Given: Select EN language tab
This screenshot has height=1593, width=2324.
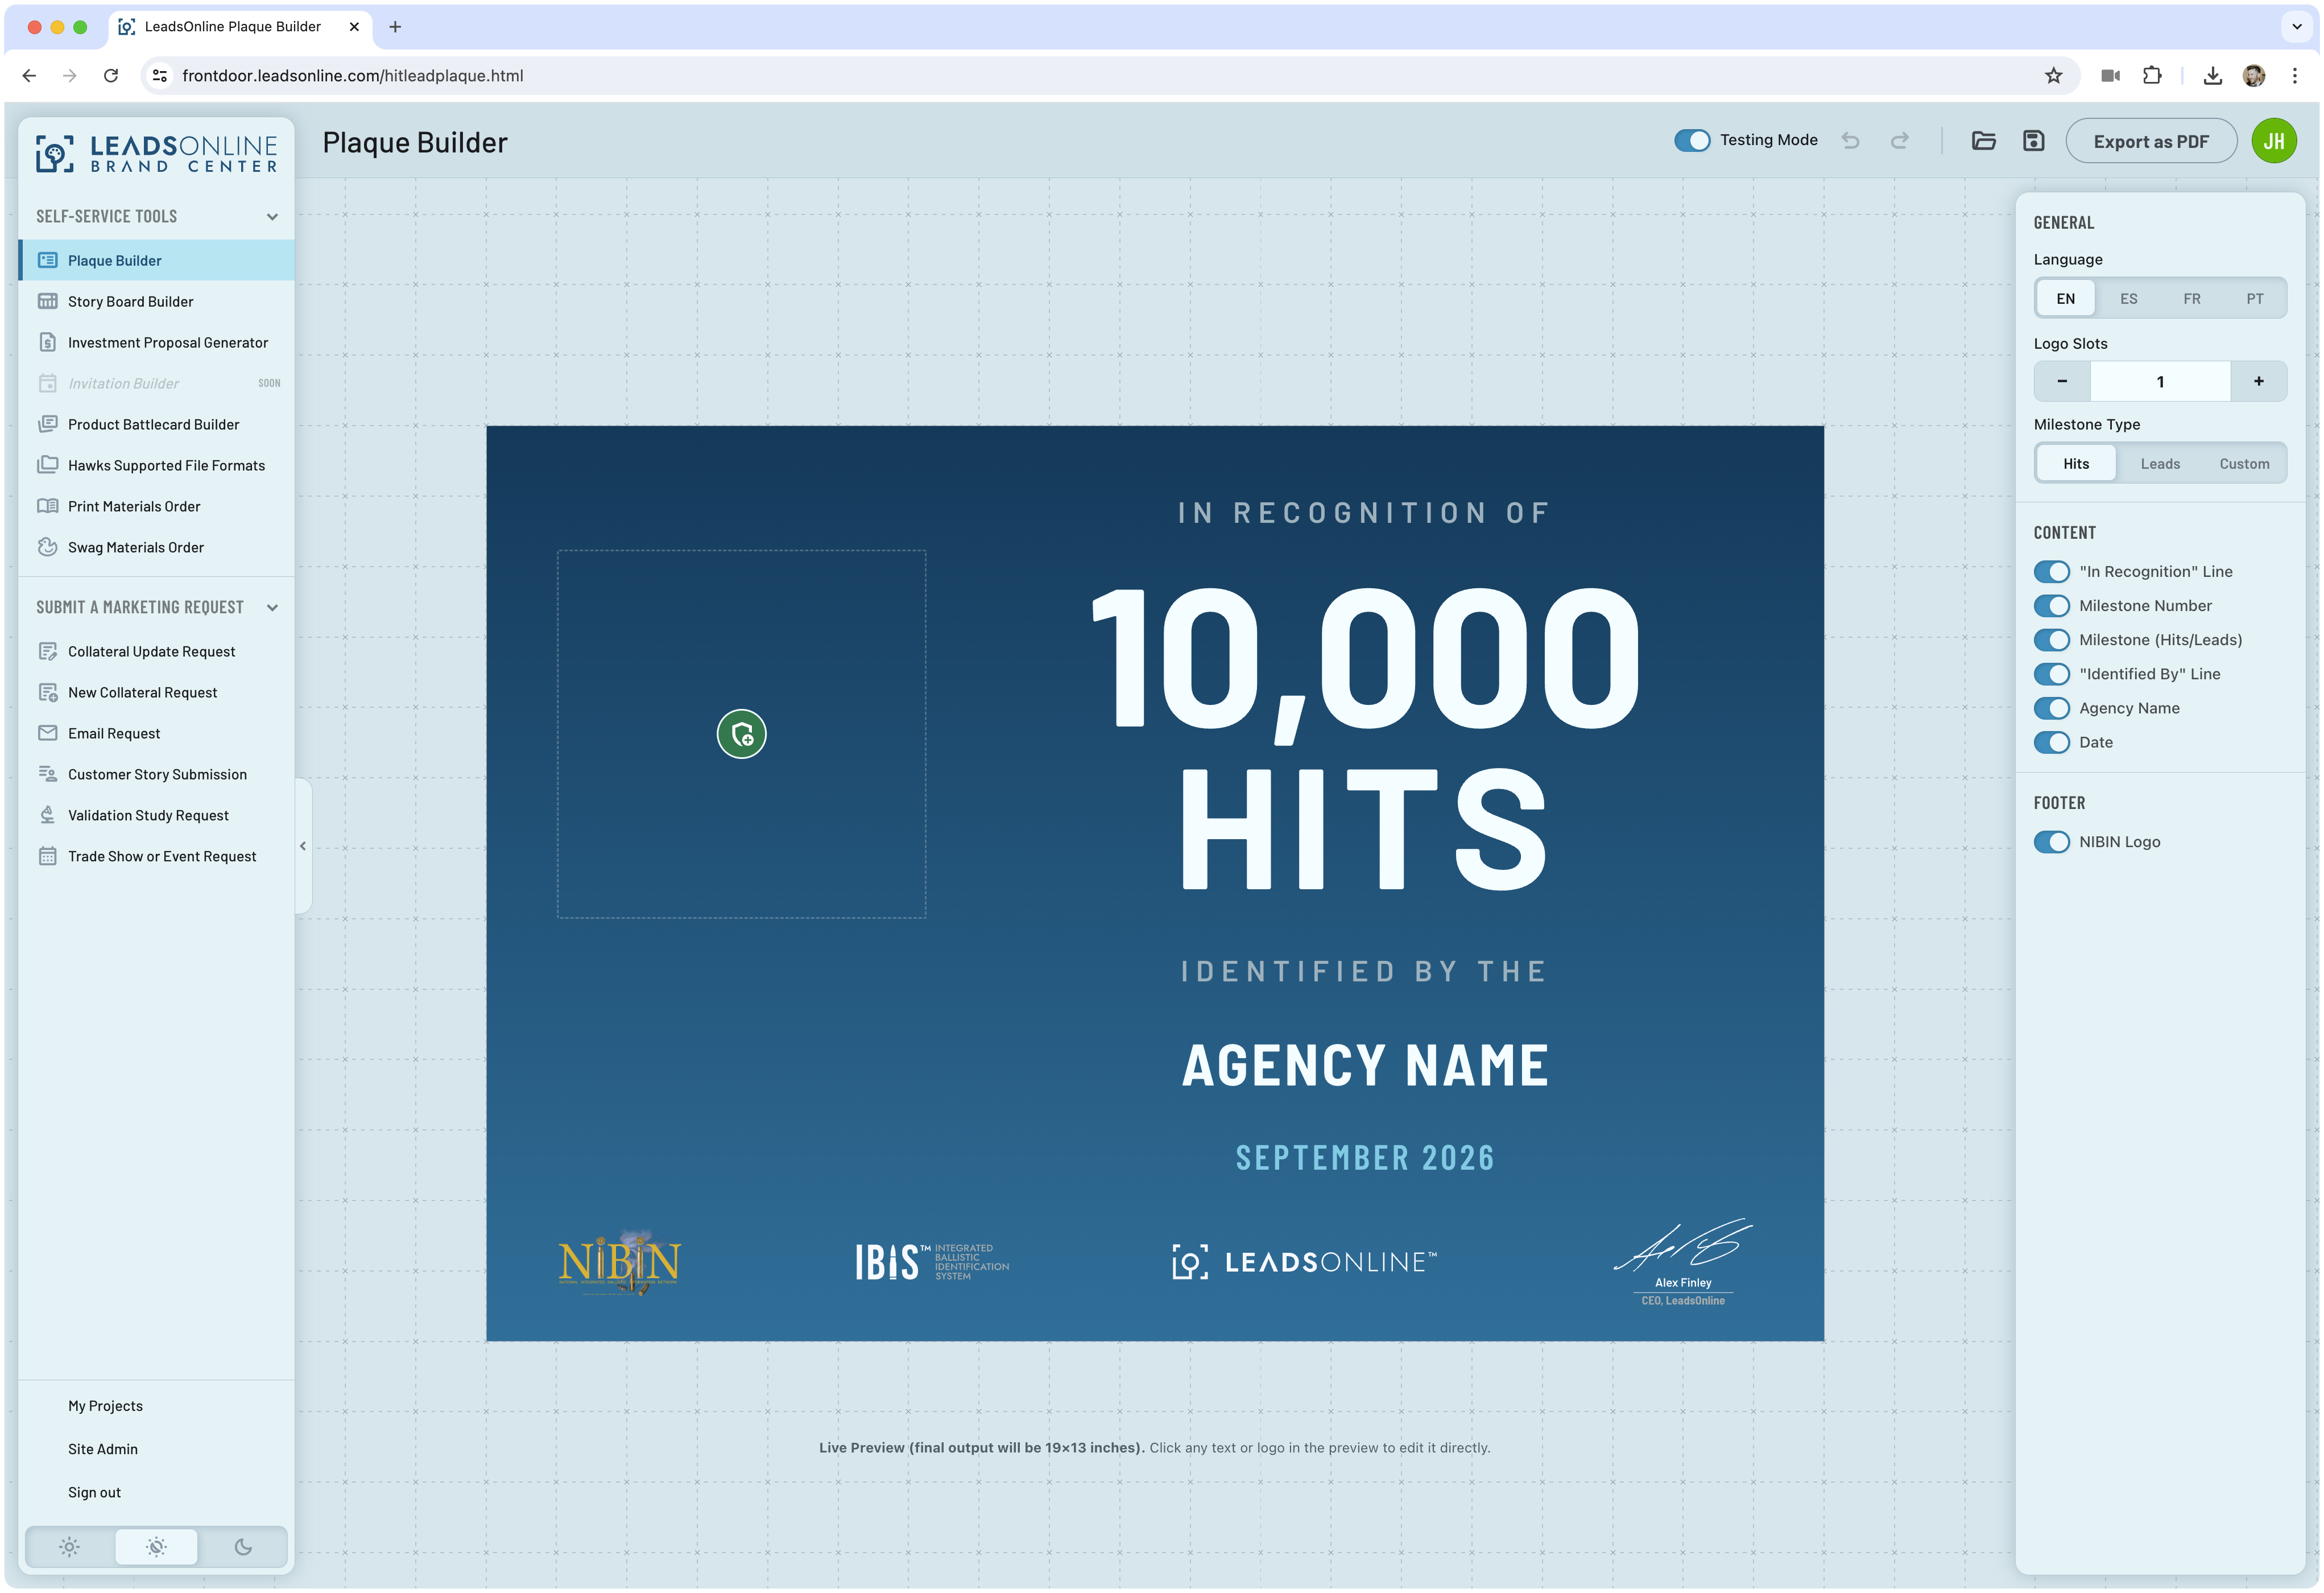Looking at the screenshot, I should coord(2065,299).
